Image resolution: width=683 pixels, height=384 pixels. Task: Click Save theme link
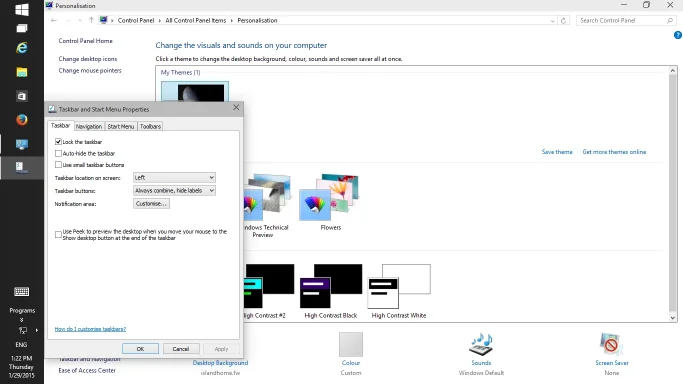point(557,152)
